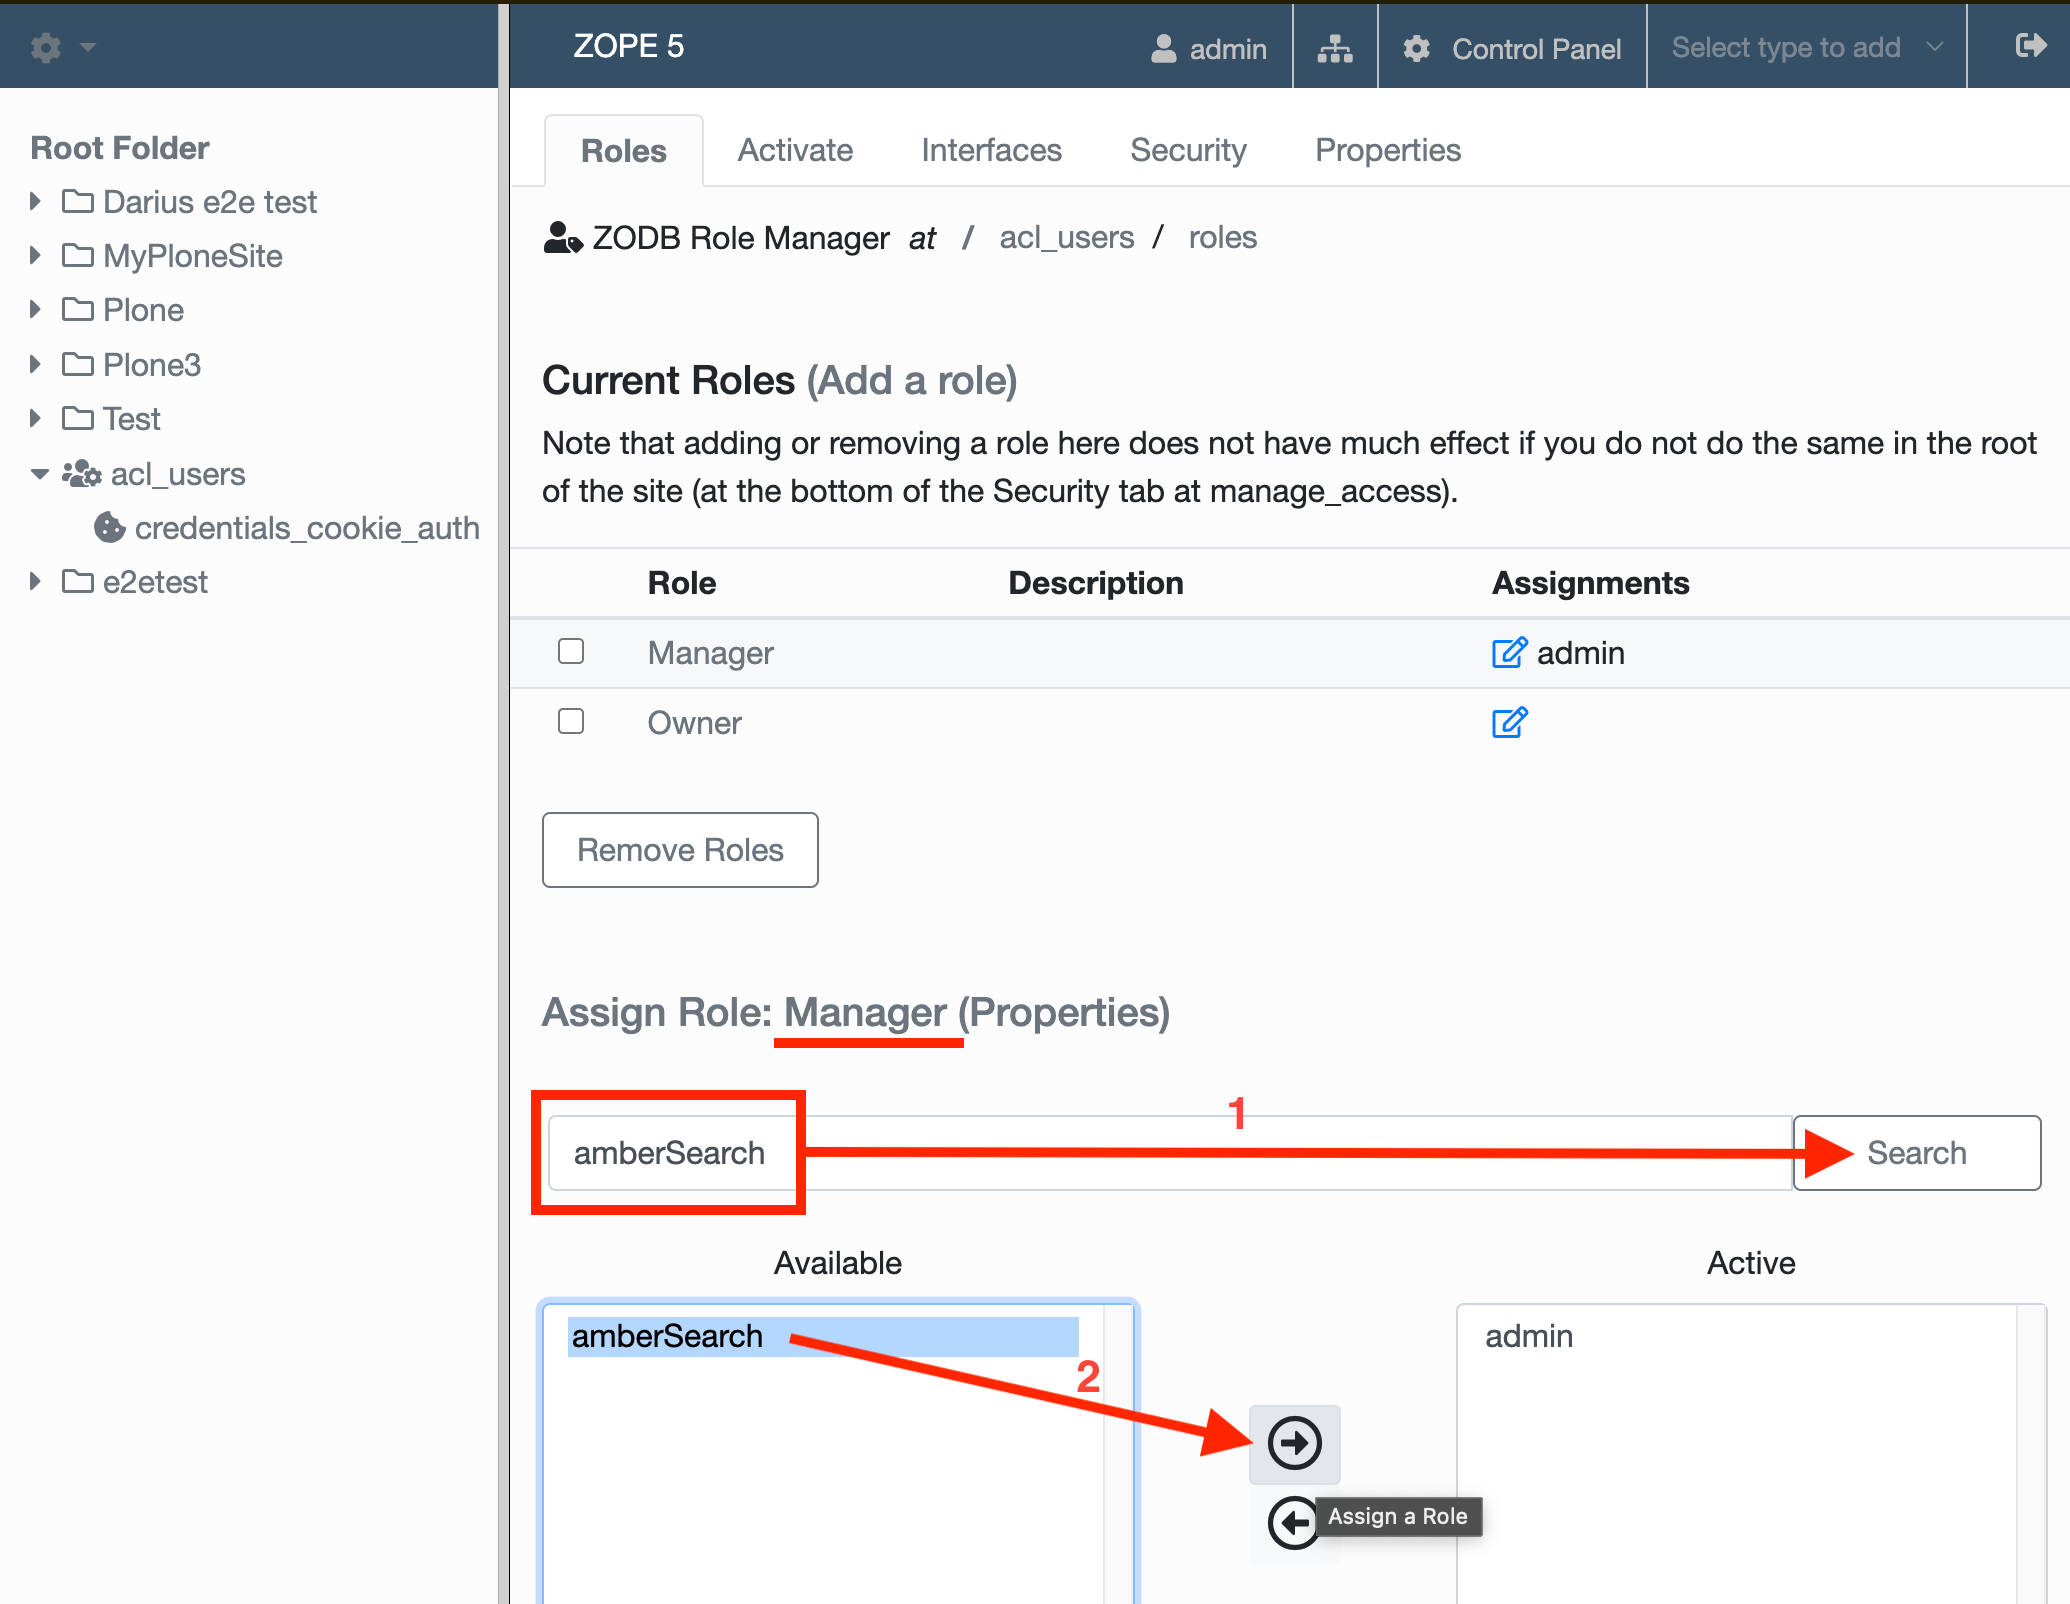
Task: Click the left-arrow remove assignment button
Action: point(1294,1522)
